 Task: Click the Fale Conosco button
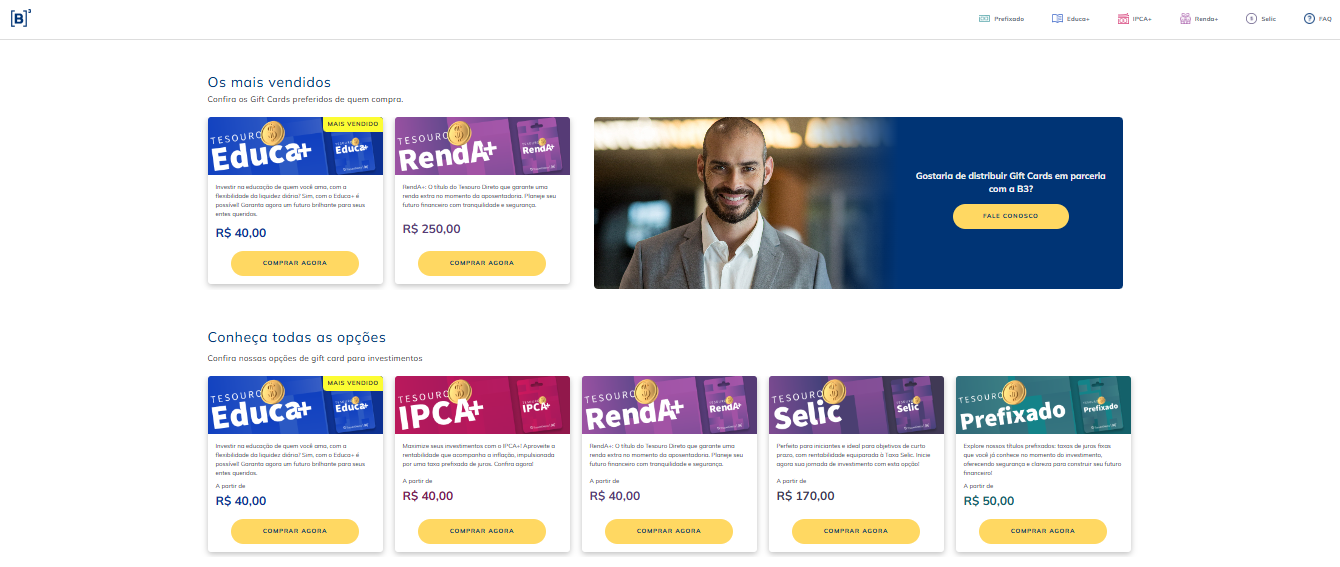[1010, 216]
